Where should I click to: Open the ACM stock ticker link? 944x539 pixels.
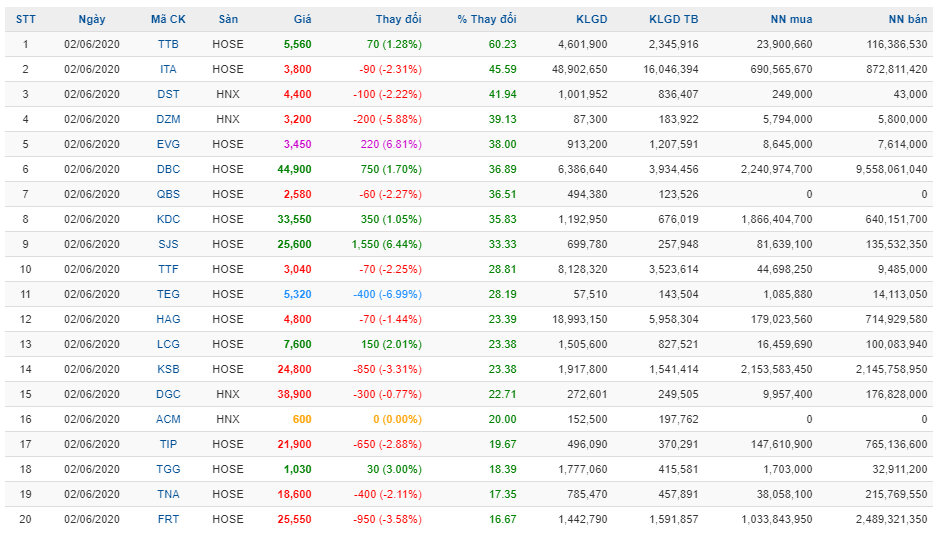[x=168, y=420]
